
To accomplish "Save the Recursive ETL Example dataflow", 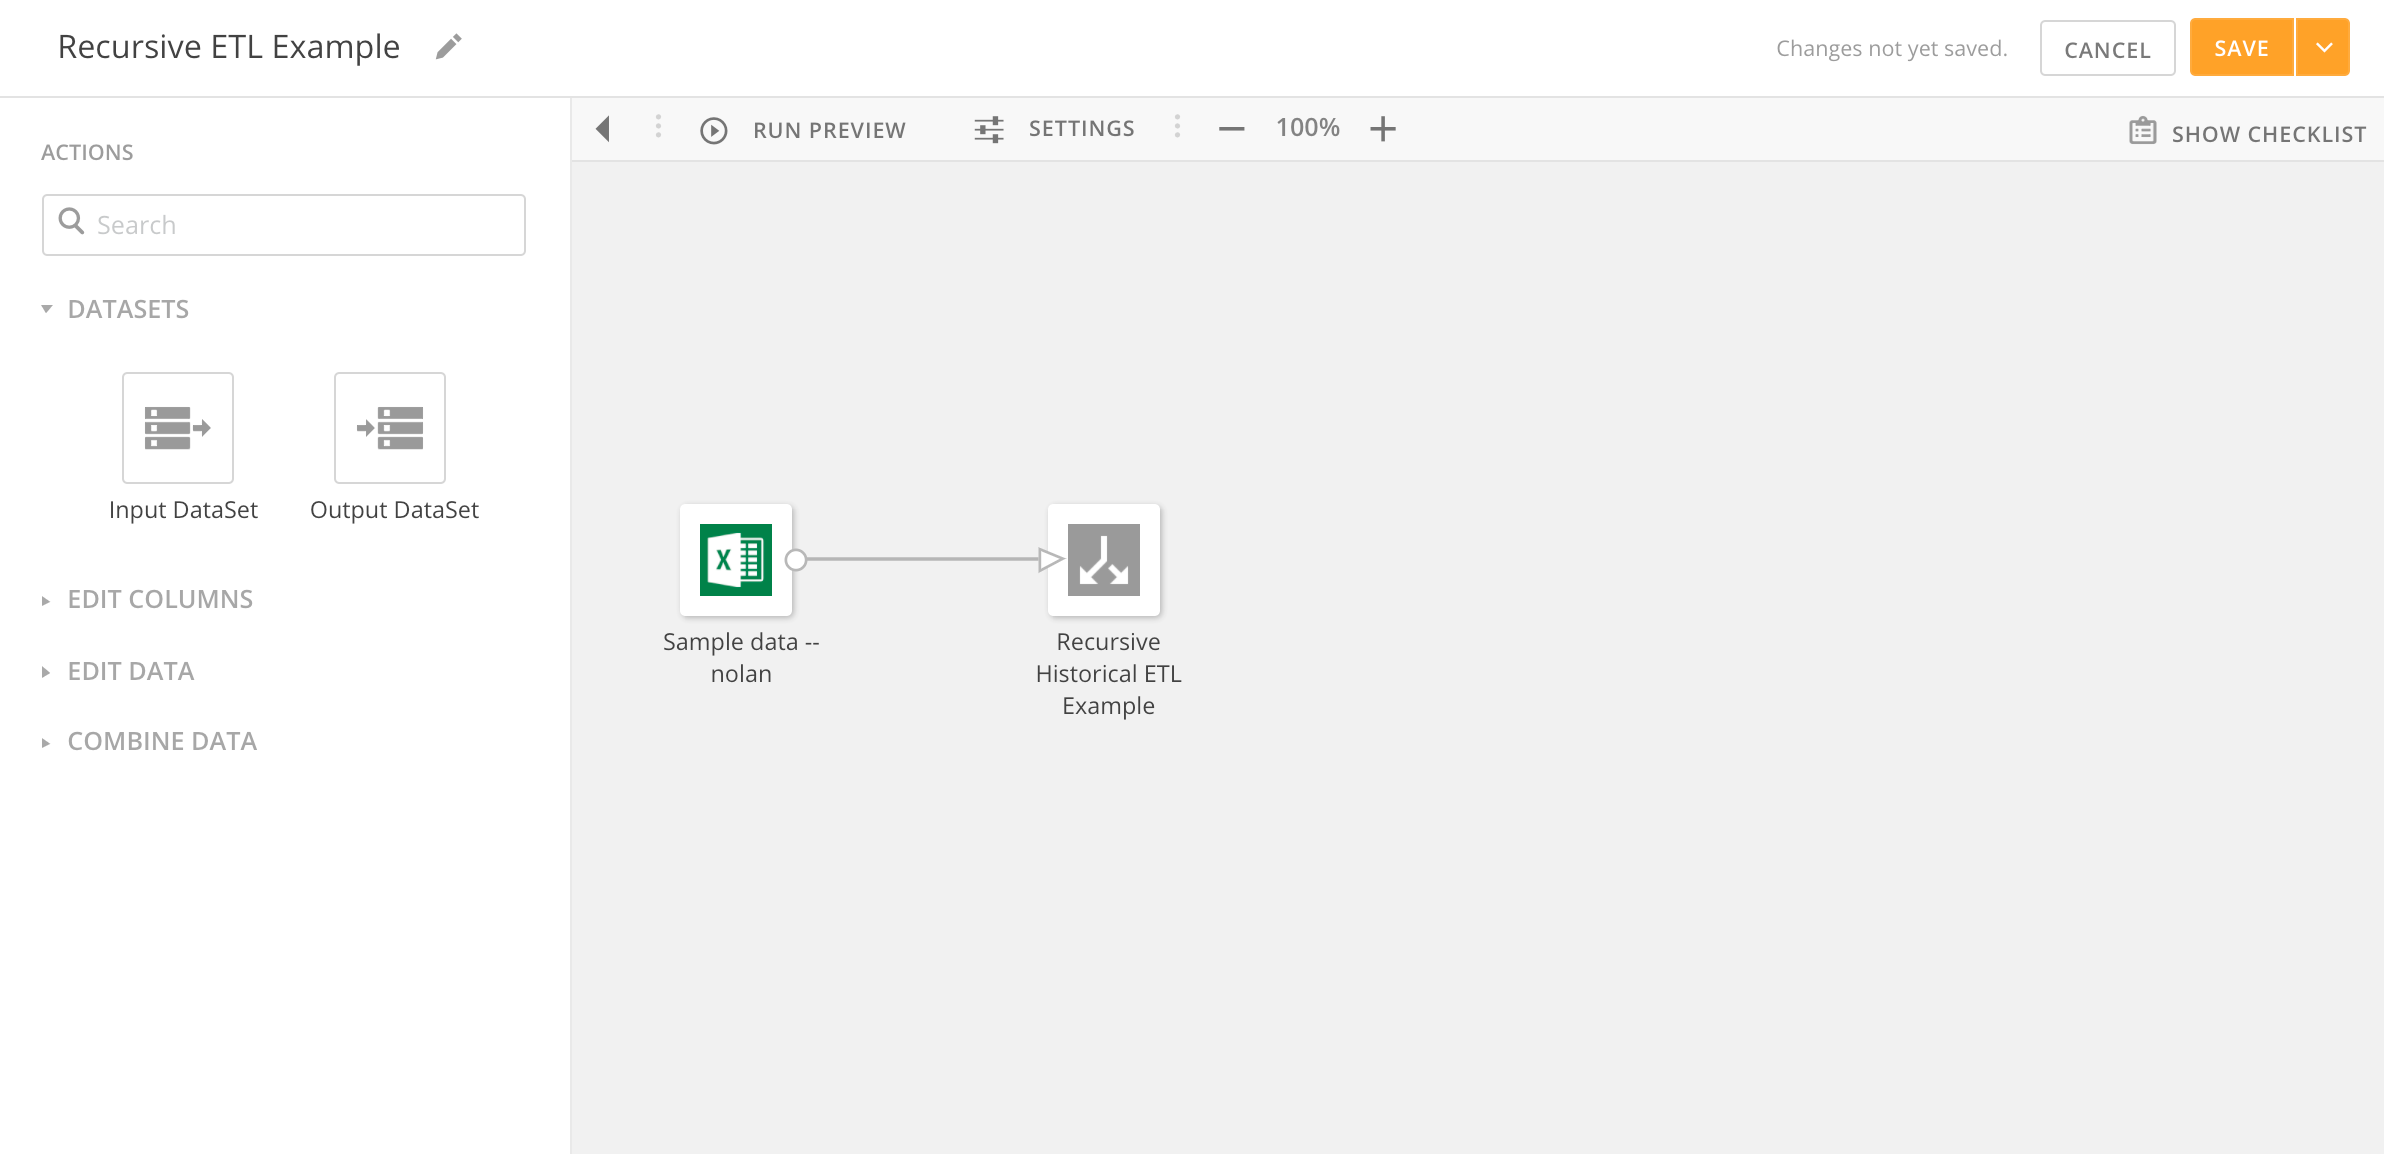I will (x=2240, y=47).
